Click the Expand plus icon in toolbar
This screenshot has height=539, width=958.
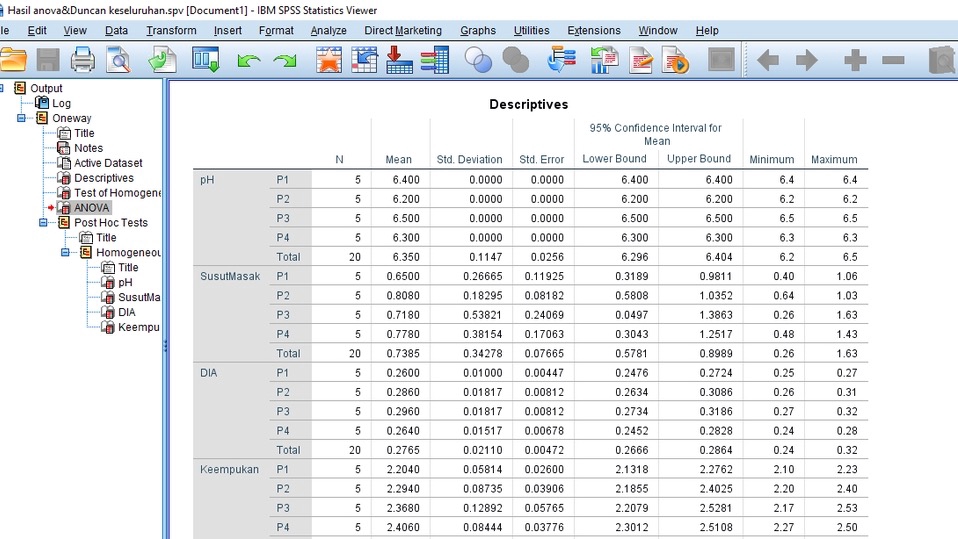pyautogui.click(x=854, y=61)
